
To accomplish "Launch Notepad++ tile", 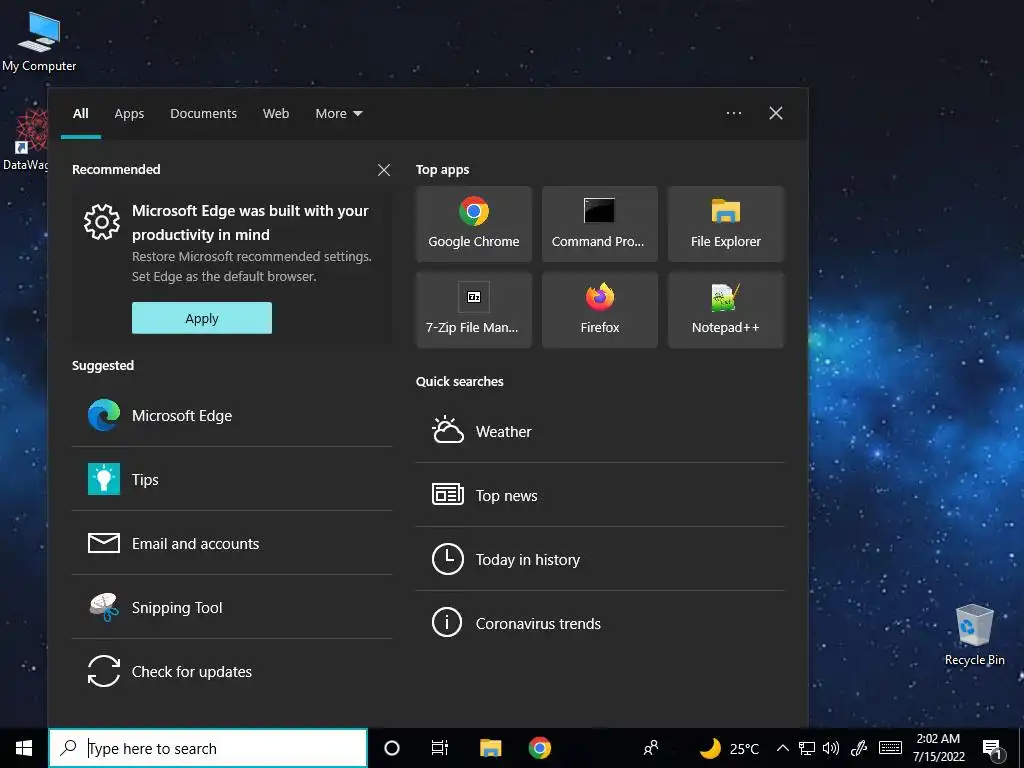I will click(x=726, y=310).
